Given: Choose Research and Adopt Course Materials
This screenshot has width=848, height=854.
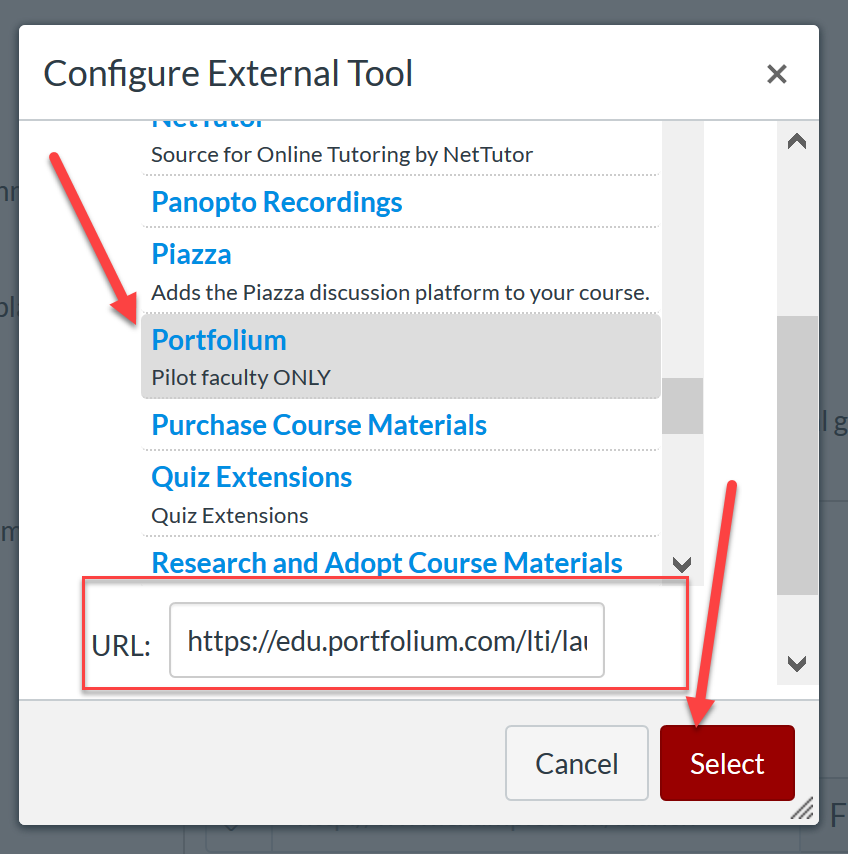Looking at the screenshot, I should tap(387, 563).
